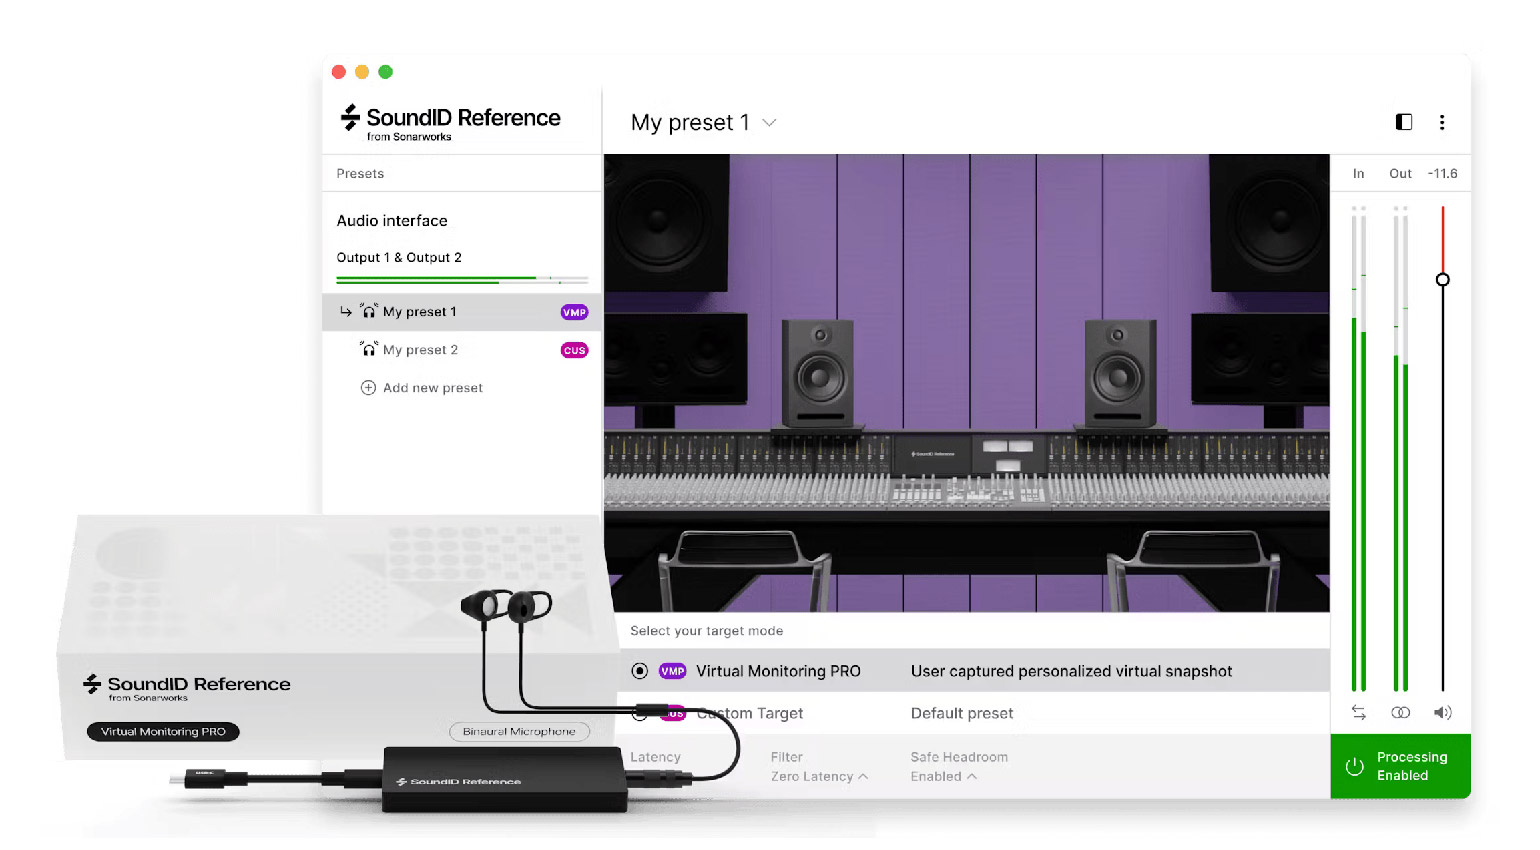
Task: Toggle the mono overlapping circles icon
Action: pos(1400,712)
